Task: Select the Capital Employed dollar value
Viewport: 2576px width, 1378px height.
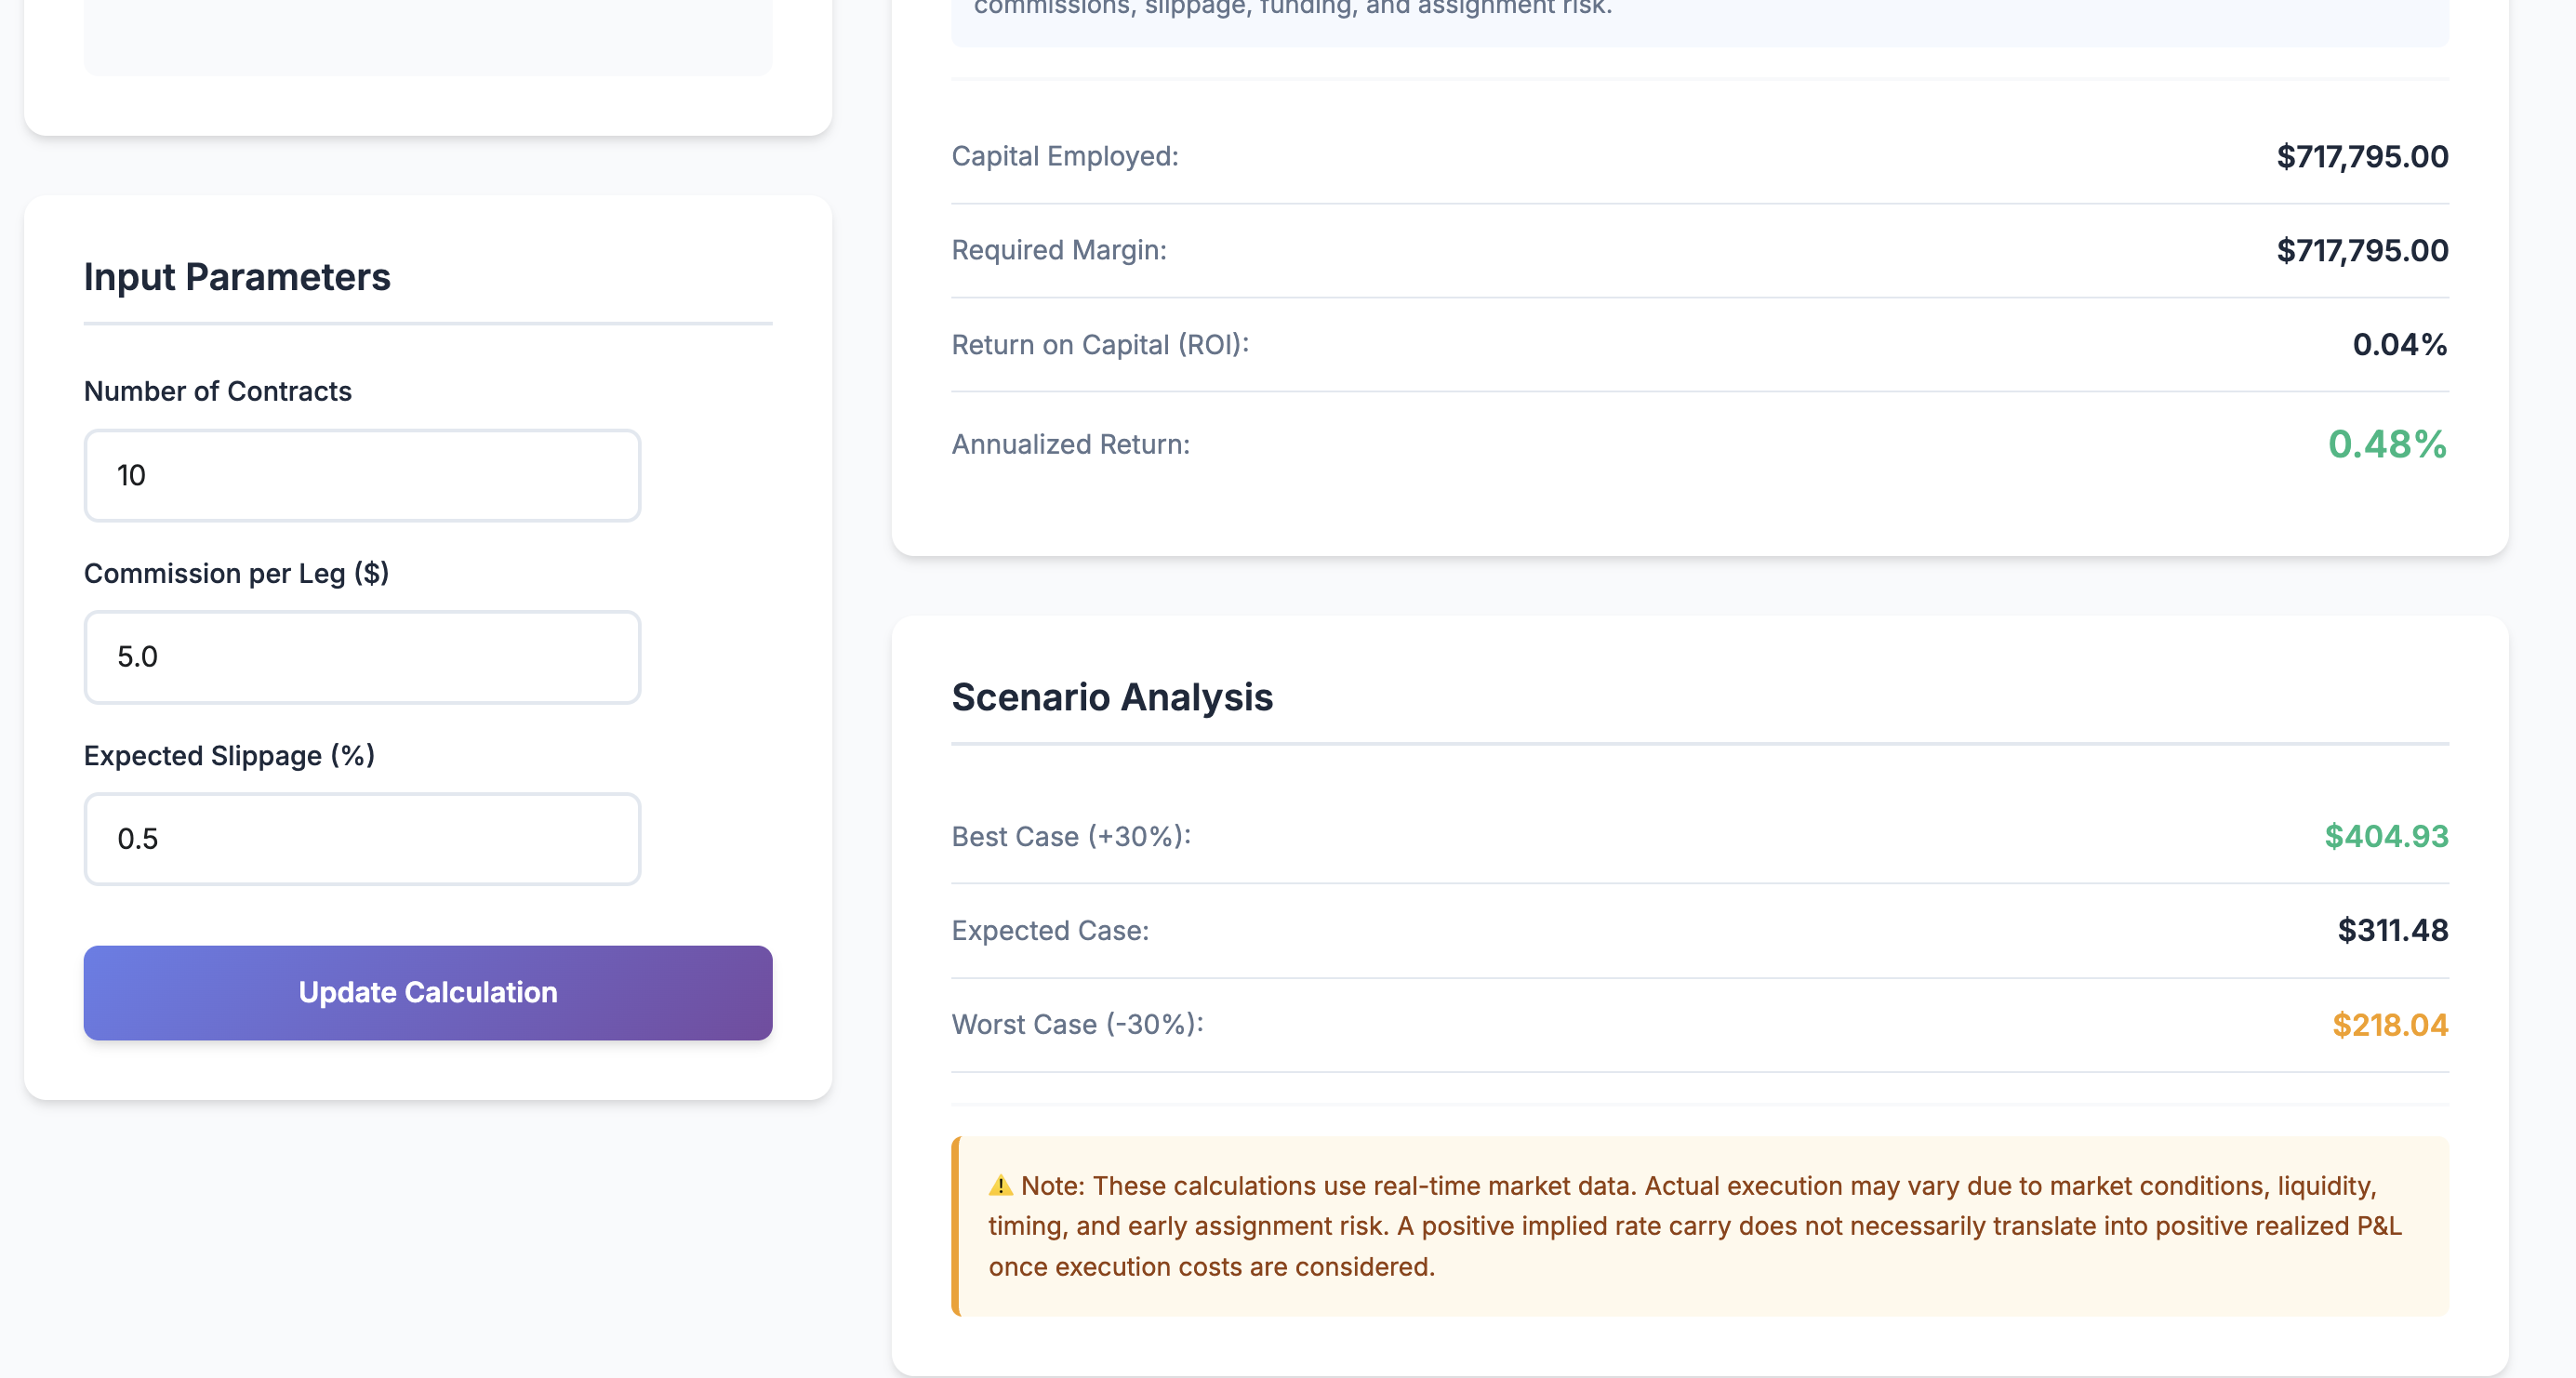Action: (2362, 156)
